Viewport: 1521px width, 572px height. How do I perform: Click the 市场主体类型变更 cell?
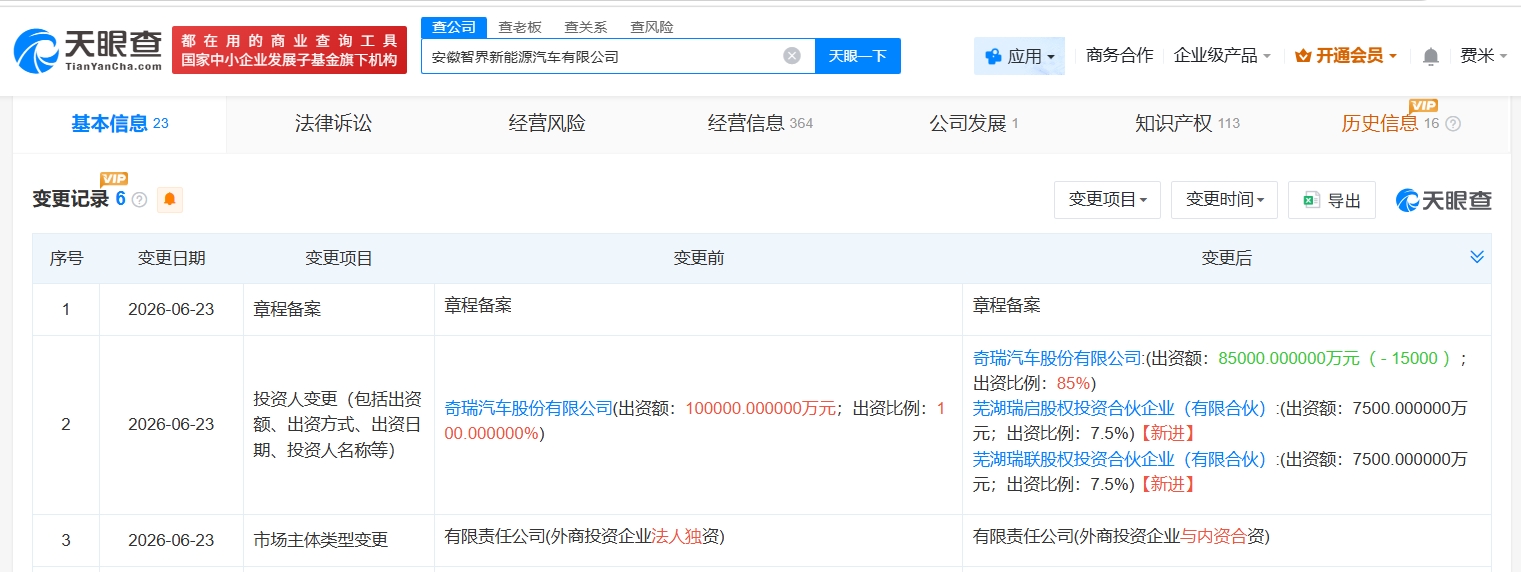[321, 540]
